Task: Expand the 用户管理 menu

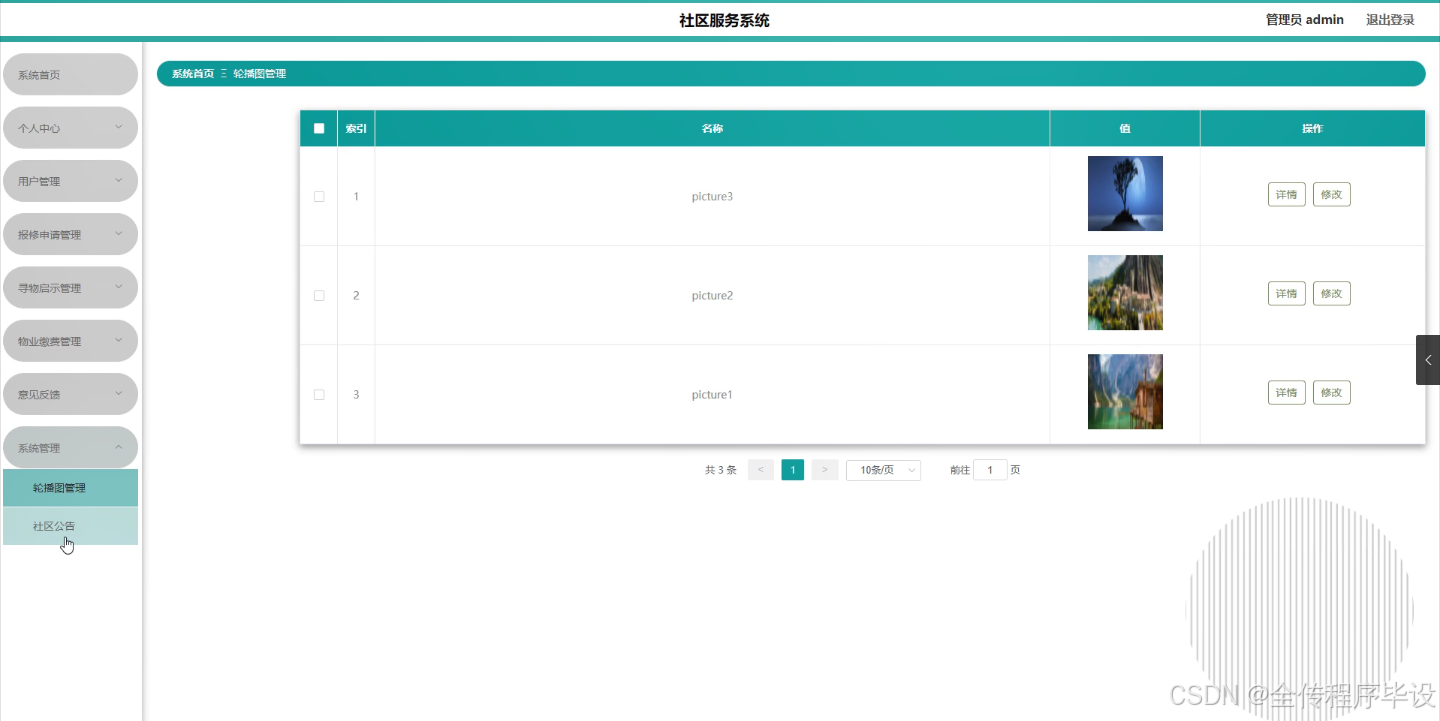Action: tap(70, 180)
